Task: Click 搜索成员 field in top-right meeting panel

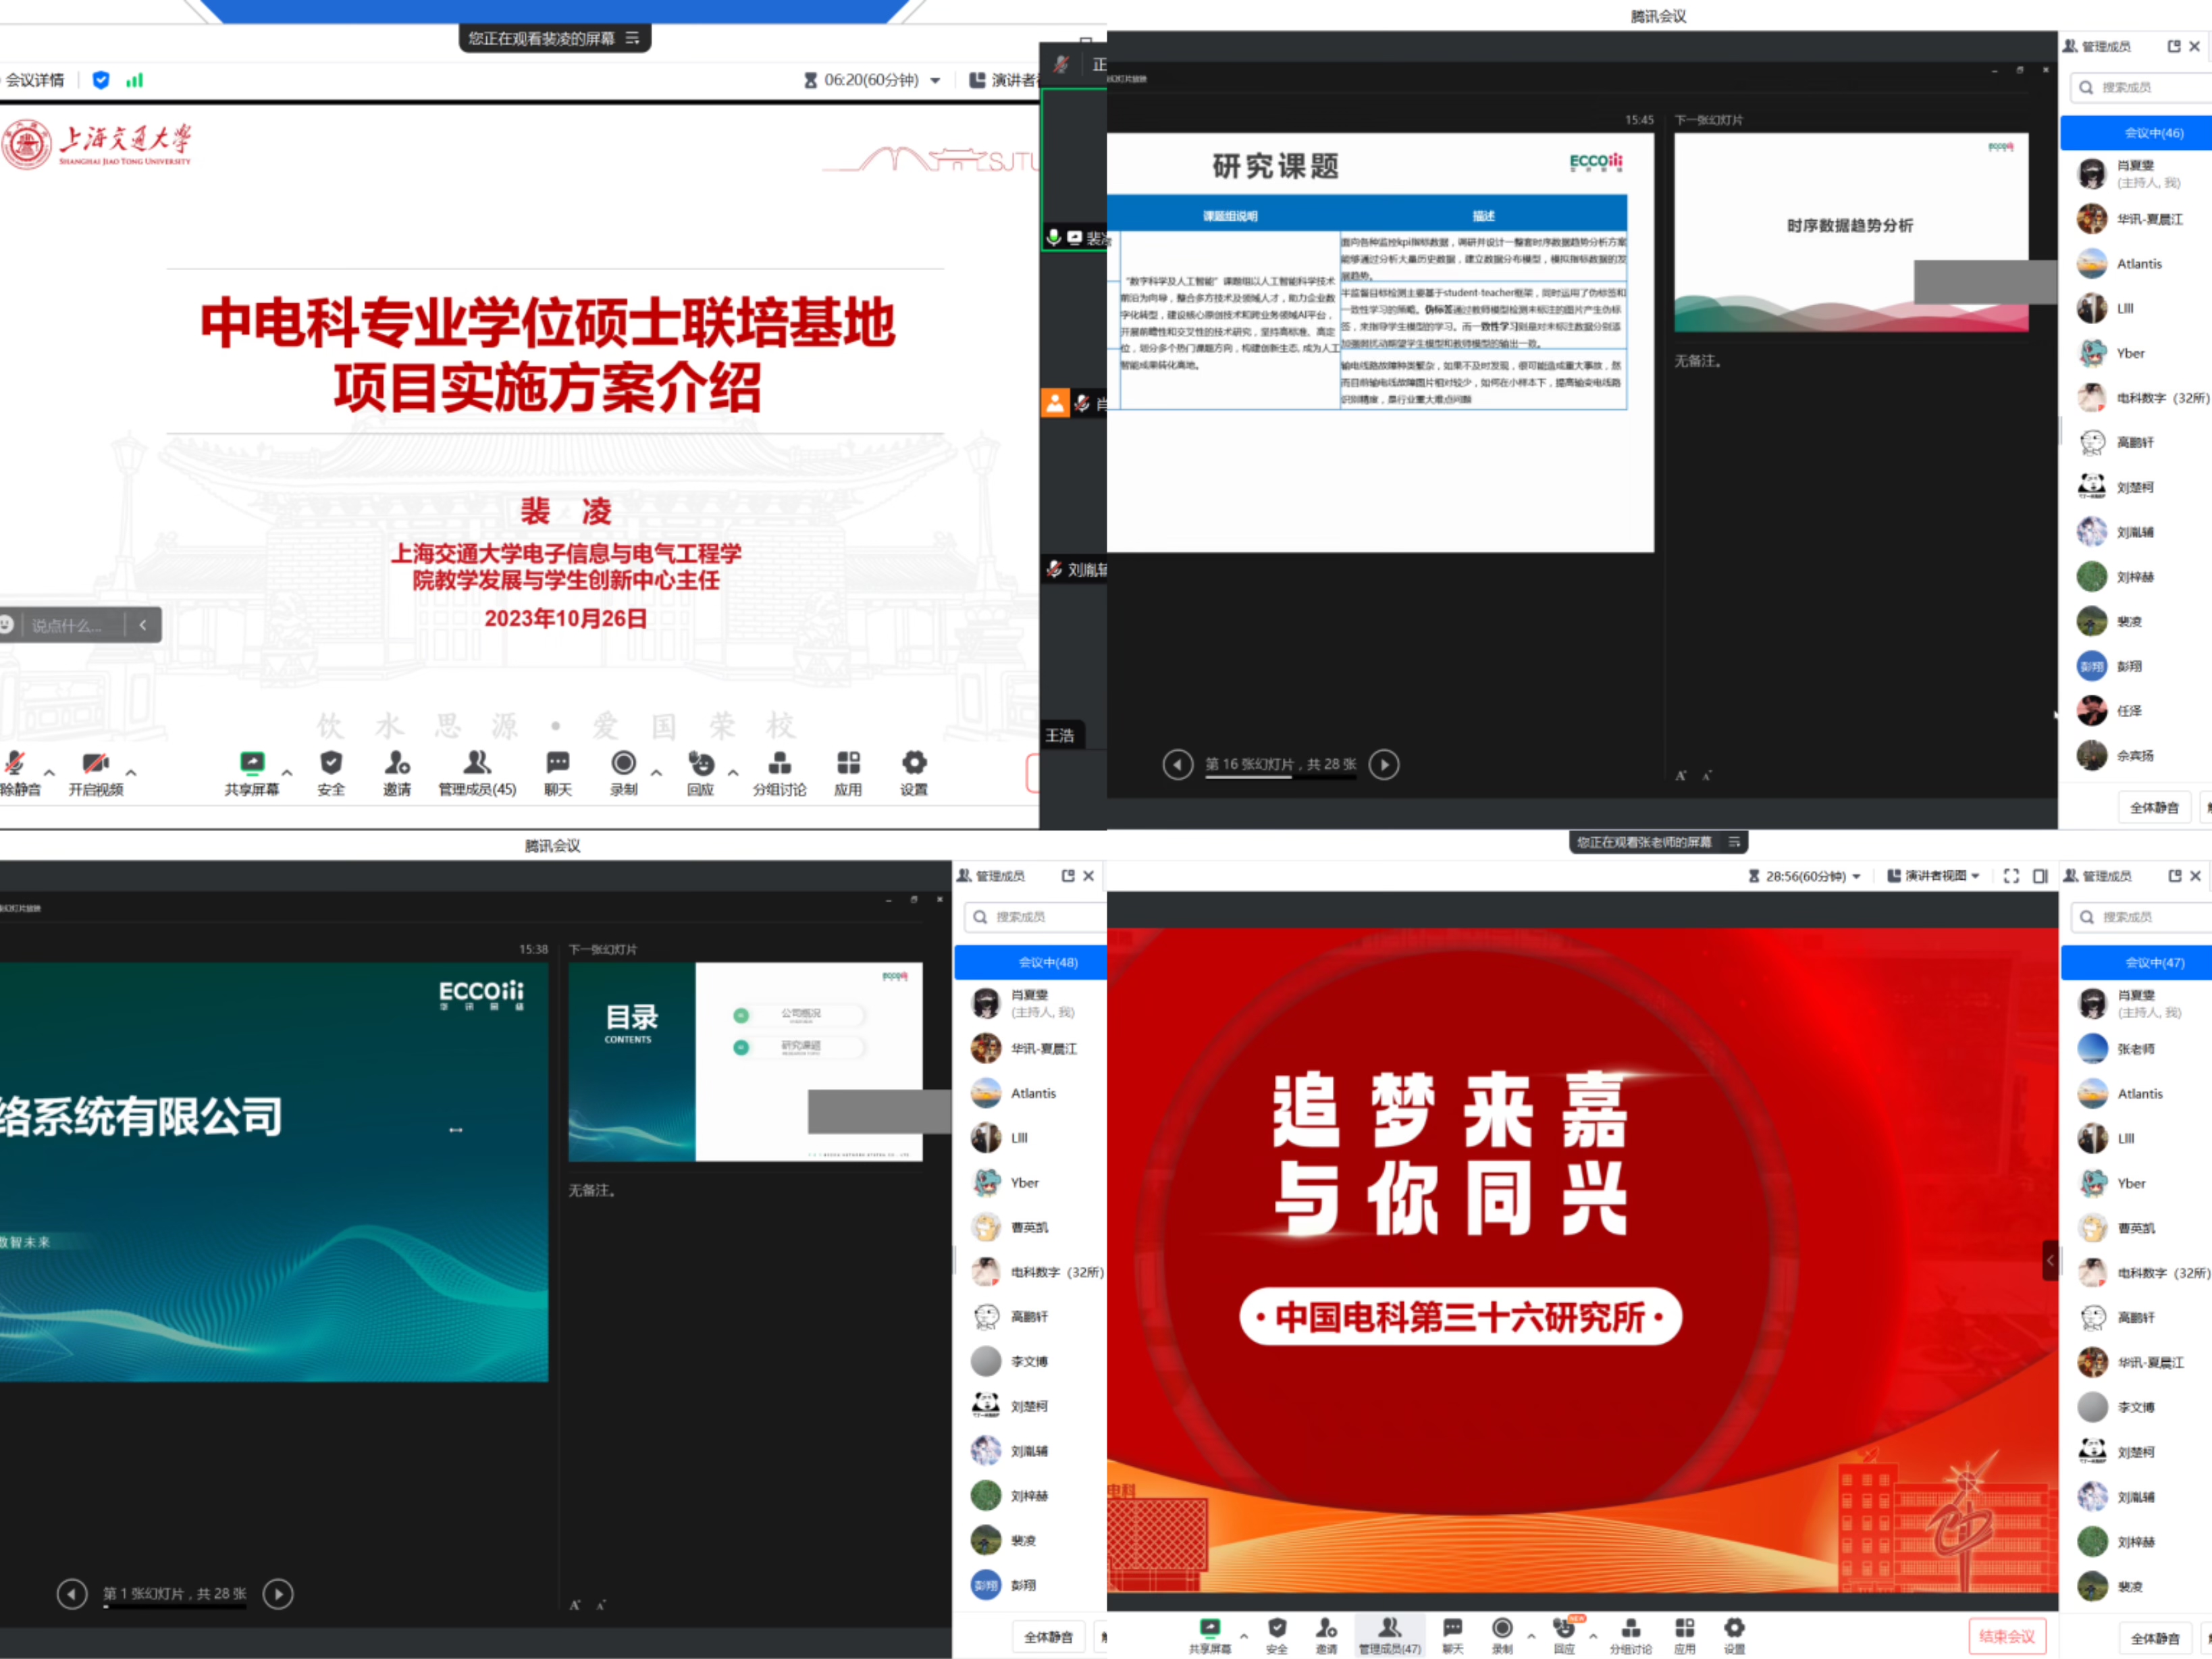Action: 2141,87
